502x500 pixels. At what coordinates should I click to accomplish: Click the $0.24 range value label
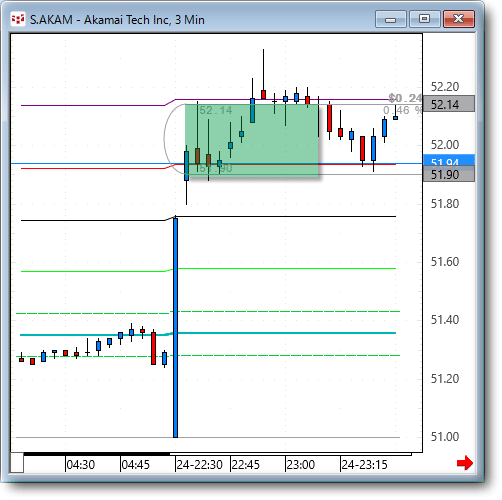(405, 98)
